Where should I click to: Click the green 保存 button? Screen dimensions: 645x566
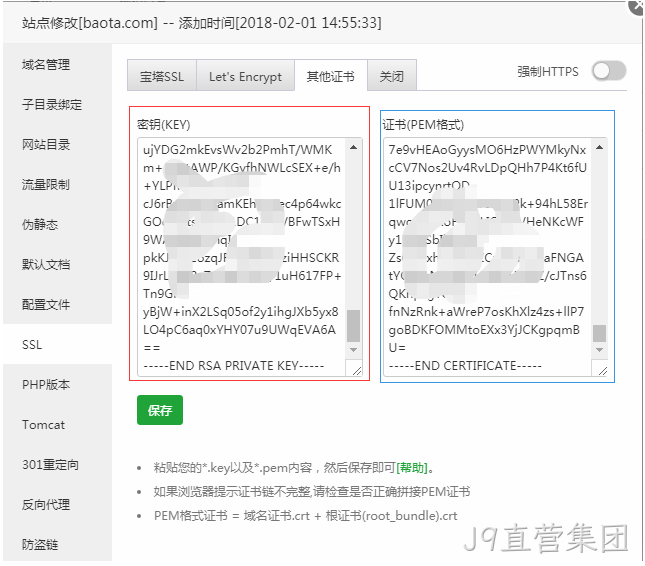(160, 410)
